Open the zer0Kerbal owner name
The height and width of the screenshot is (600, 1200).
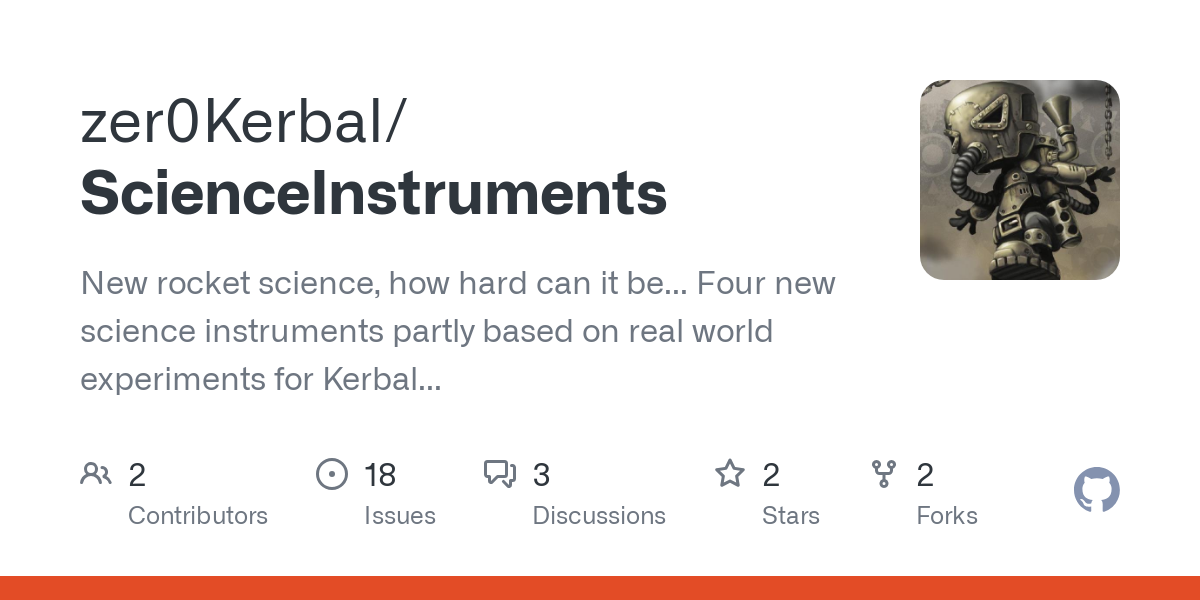pos(243,124)
